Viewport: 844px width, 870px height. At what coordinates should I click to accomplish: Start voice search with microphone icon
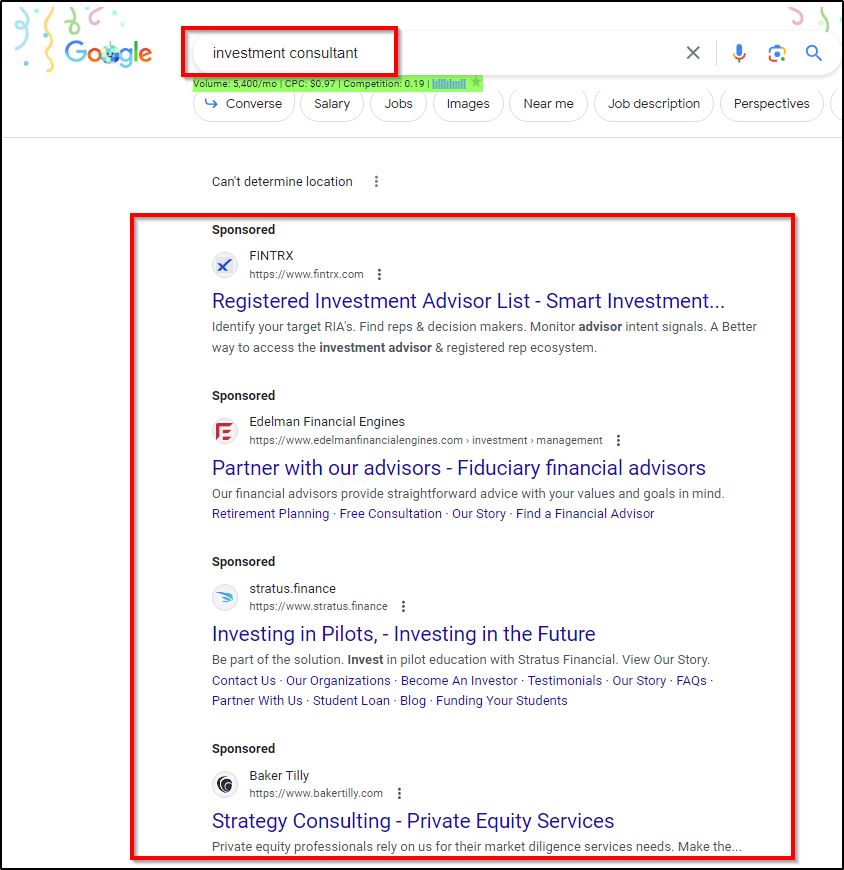point(739,53)
